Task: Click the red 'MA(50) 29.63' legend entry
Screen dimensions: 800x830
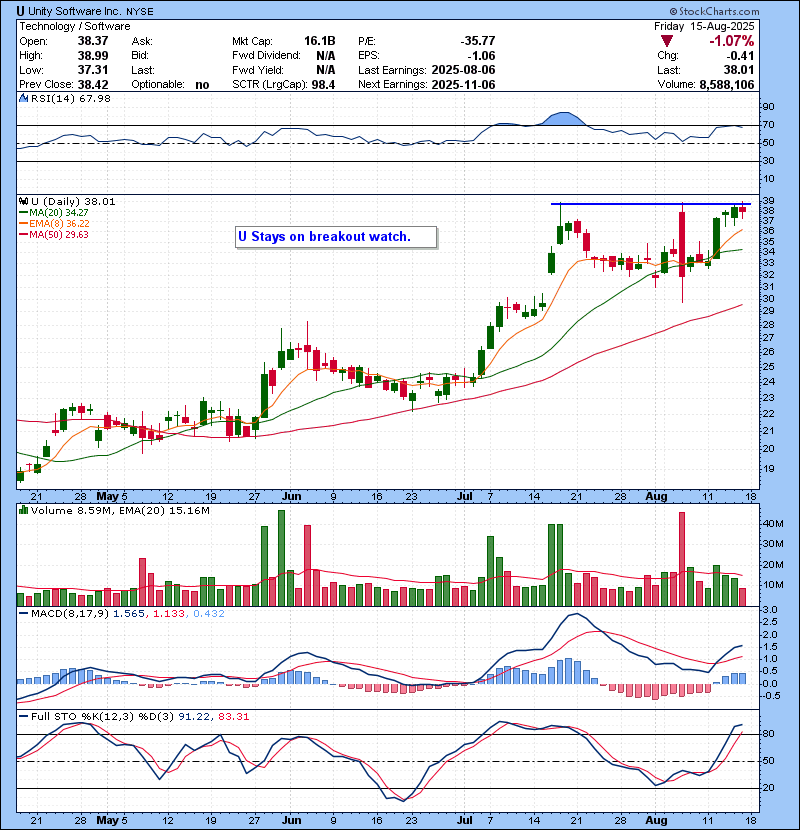Action: pos(54,234)
